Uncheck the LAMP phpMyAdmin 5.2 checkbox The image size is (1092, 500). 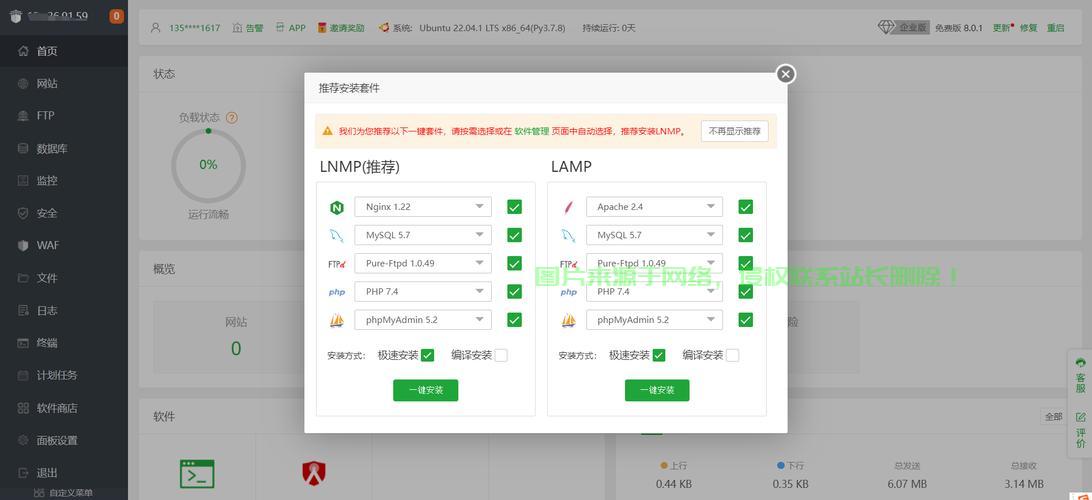[x=745, y=320]
